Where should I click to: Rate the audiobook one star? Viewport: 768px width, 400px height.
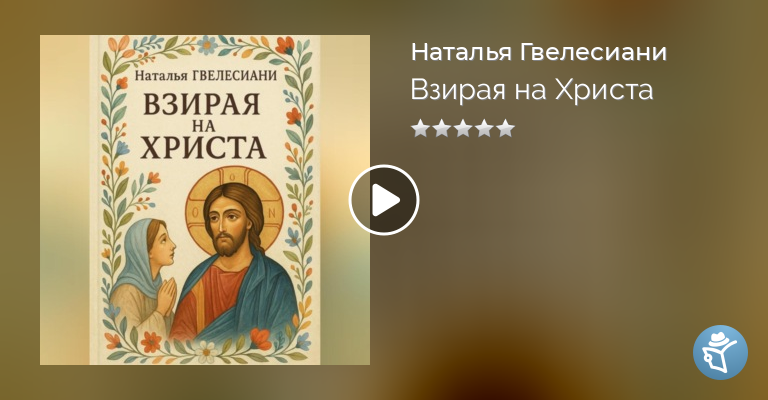(x=420, y=129)
